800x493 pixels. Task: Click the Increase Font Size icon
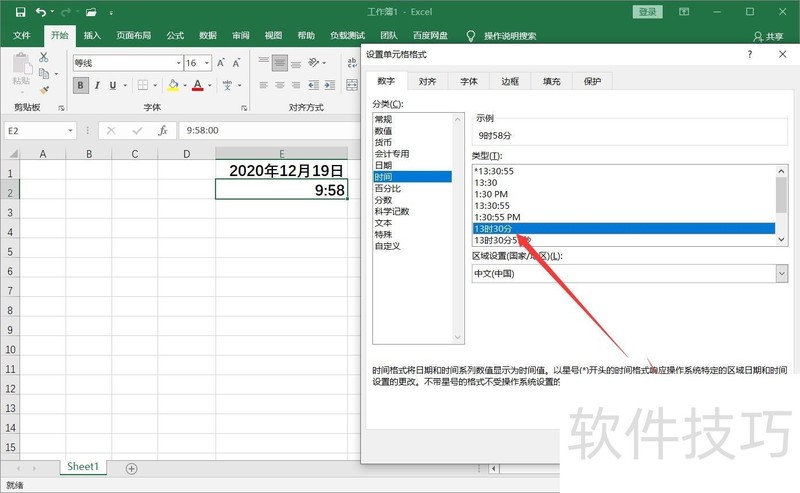(x=220, y=62)
